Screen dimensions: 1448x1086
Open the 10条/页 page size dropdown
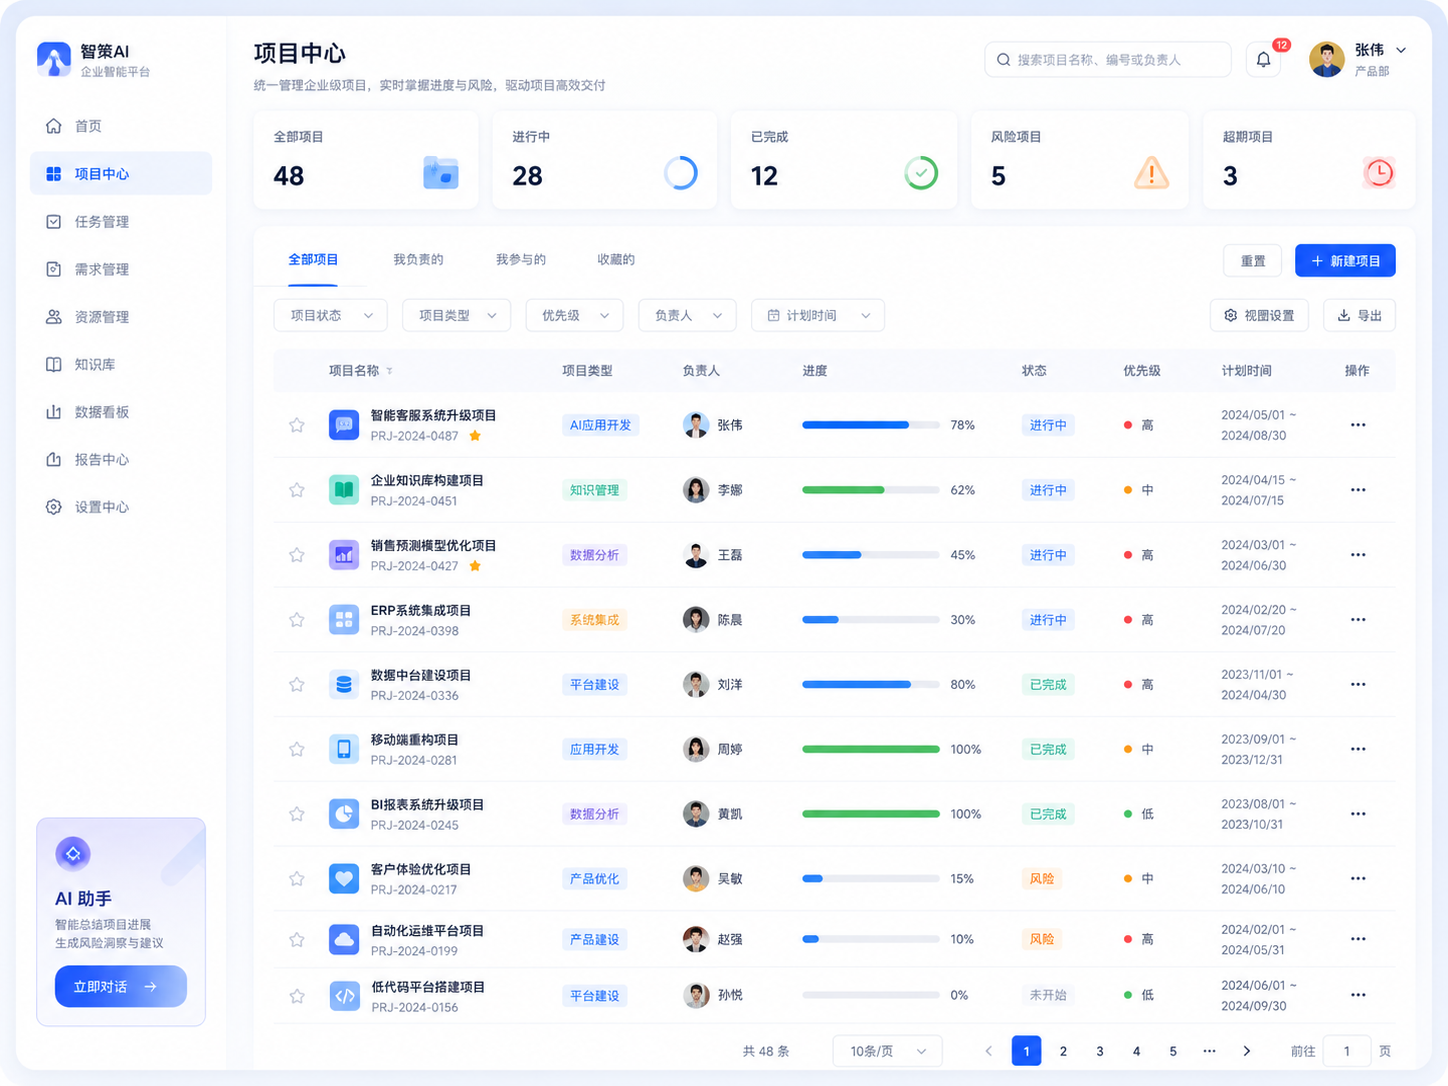887,1051
